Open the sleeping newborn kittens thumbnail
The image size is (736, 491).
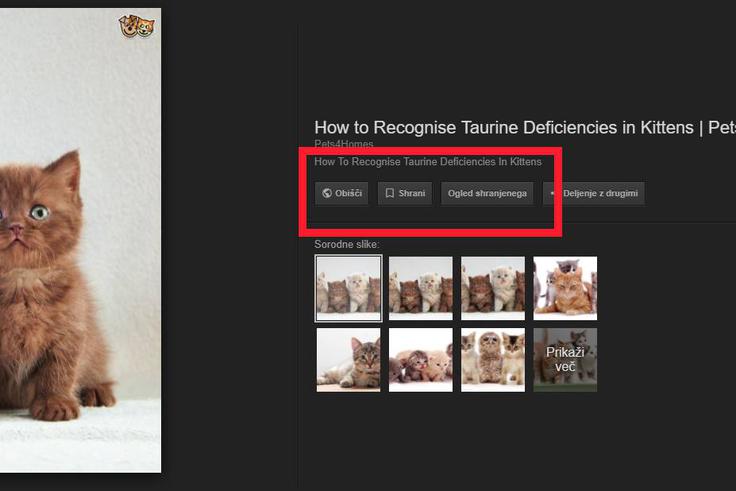tap(421, 360)
